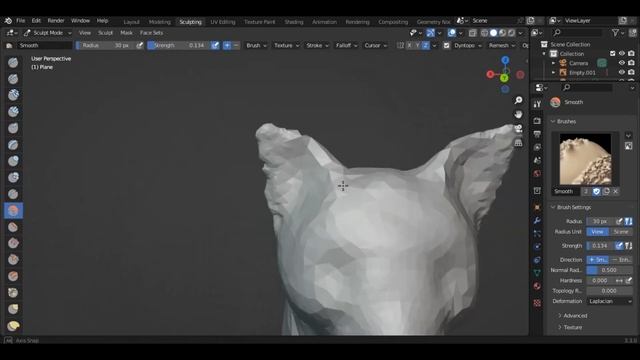Viewport: 640px width, 360px height.
Task: Open the Sculpt Mode dropdown
Action: (47, 33)
